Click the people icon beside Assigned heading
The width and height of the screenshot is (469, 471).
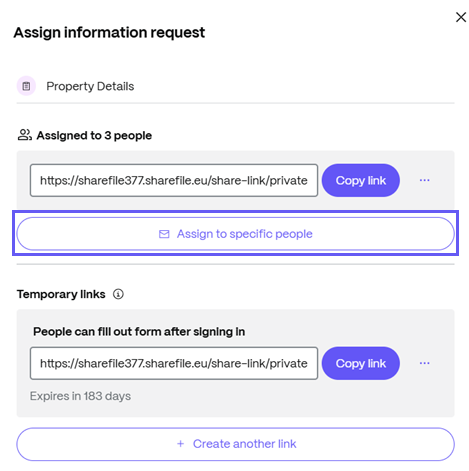(25, 135)
